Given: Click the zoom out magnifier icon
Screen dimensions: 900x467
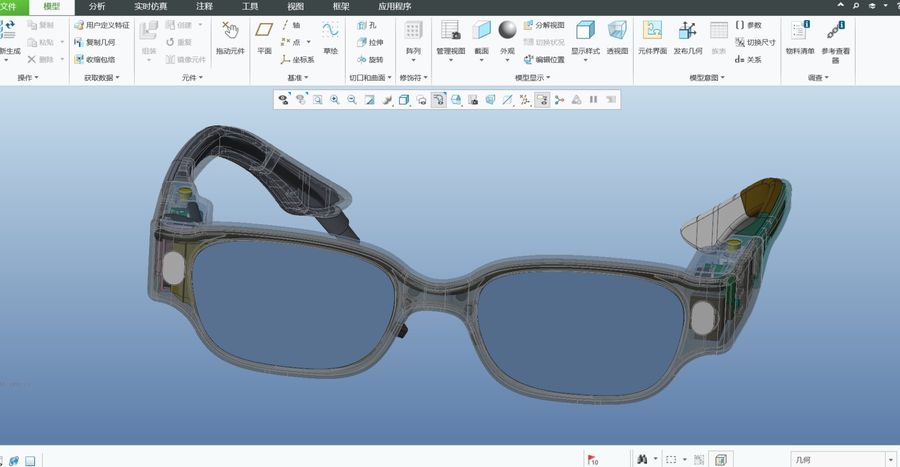Looking at the screenshot, I should 352,100.
